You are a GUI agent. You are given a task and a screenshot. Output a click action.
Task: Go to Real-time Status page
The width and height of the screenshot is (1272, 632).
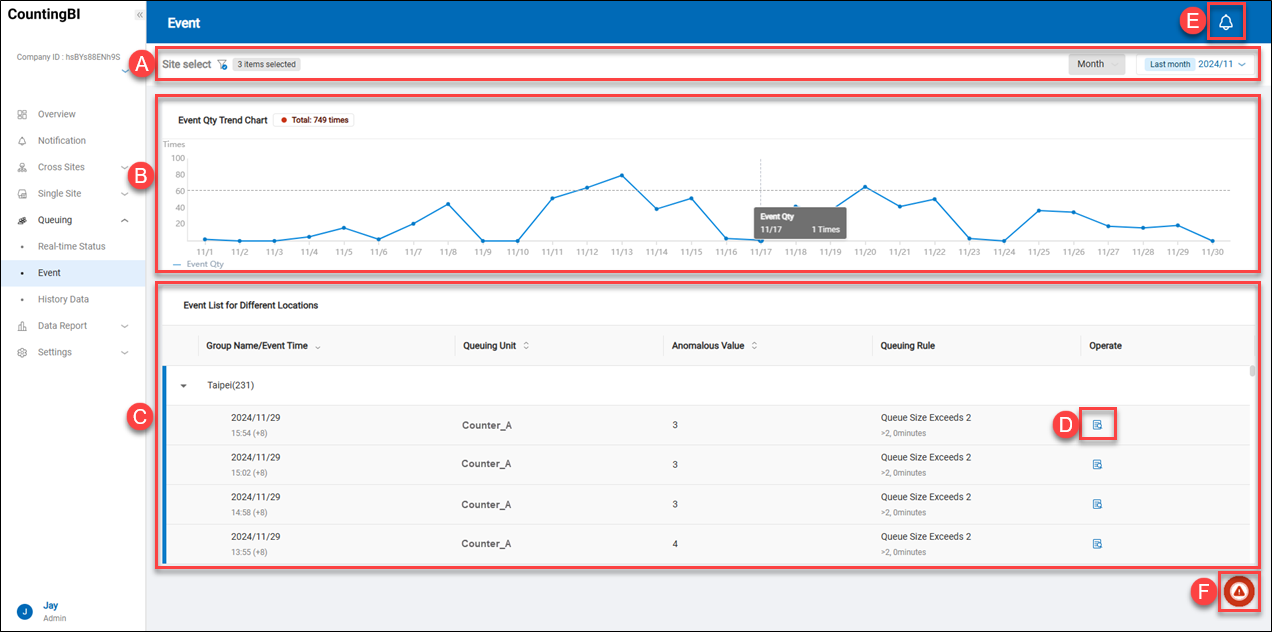coord(71,246)
